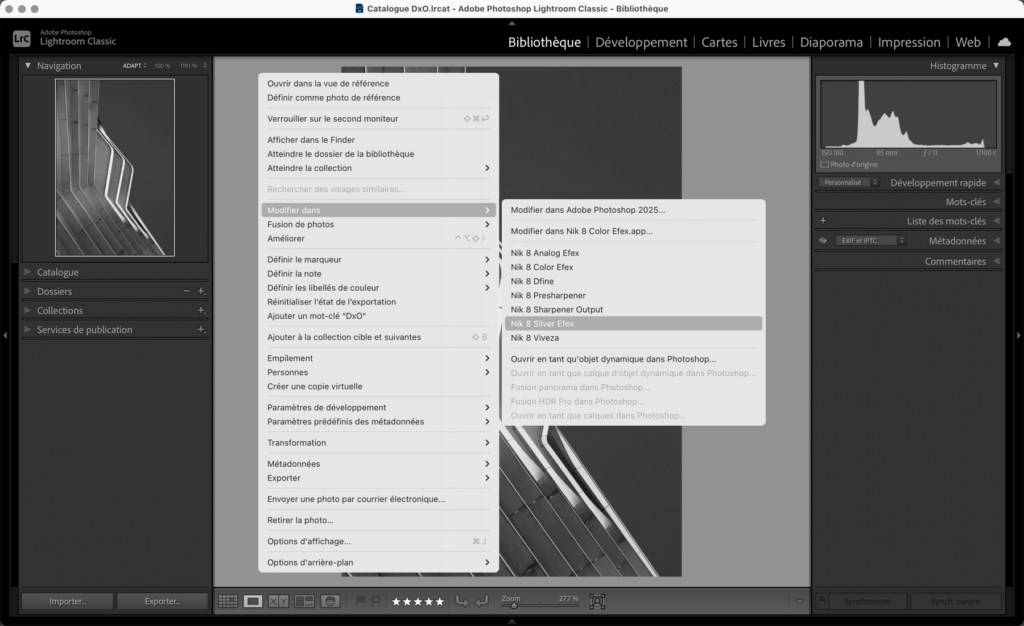Click the rotate right arrow icon in toolbar
Screen dimensions: 1024x626
pyautogui.click(x=482, y=601)
